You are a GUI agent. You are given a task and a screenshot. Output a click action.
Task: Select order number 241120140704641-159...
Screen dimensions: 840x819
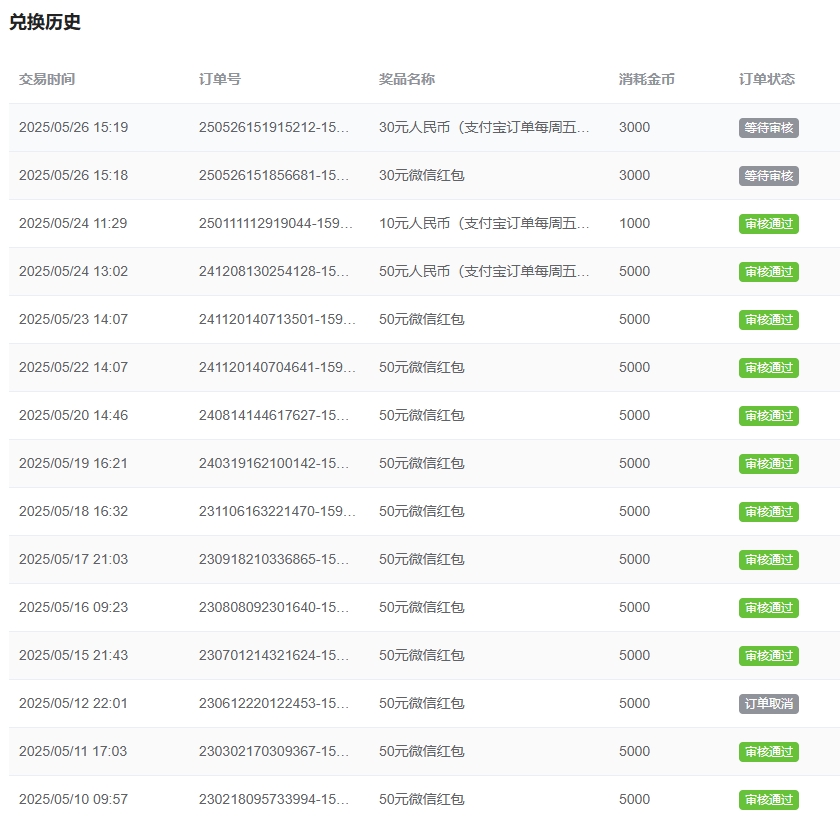click(277, 367)
